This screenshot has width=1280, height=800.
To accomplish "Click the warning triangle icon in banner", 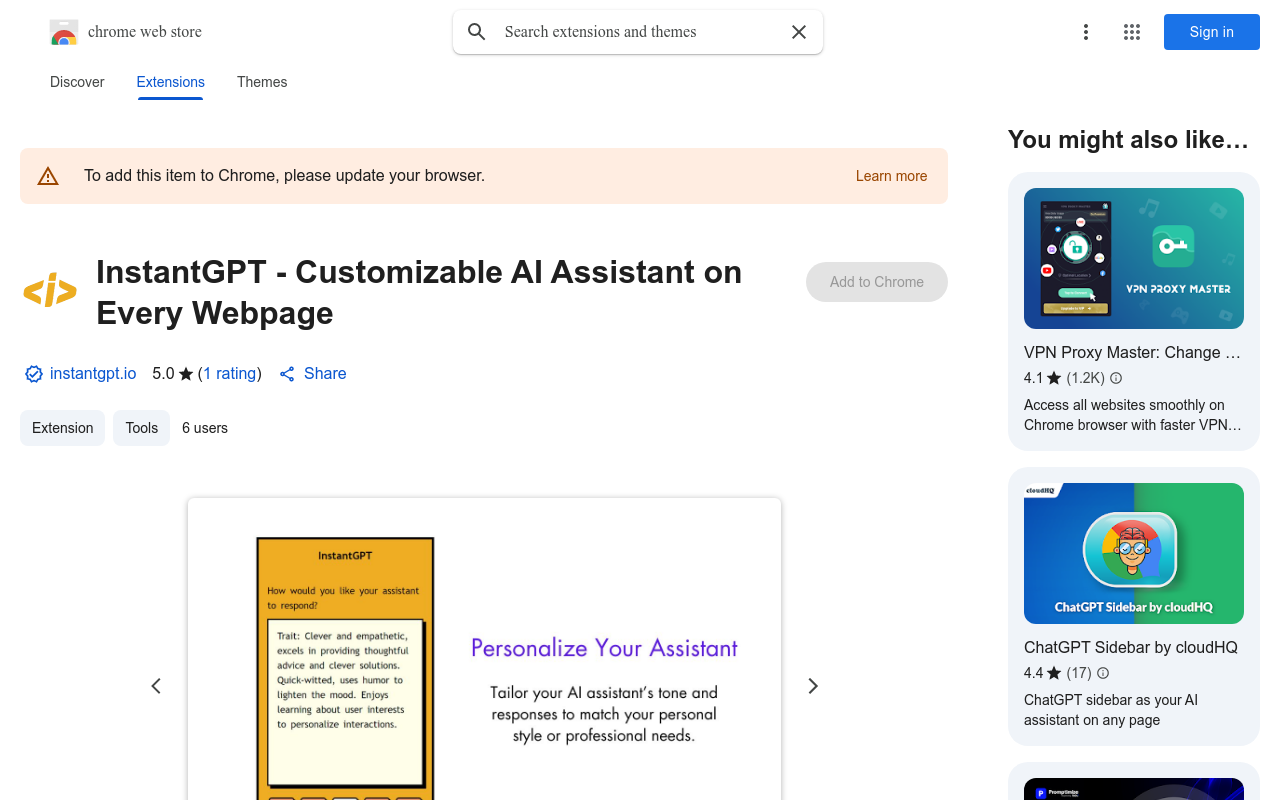I will click(x=48, y=176).
